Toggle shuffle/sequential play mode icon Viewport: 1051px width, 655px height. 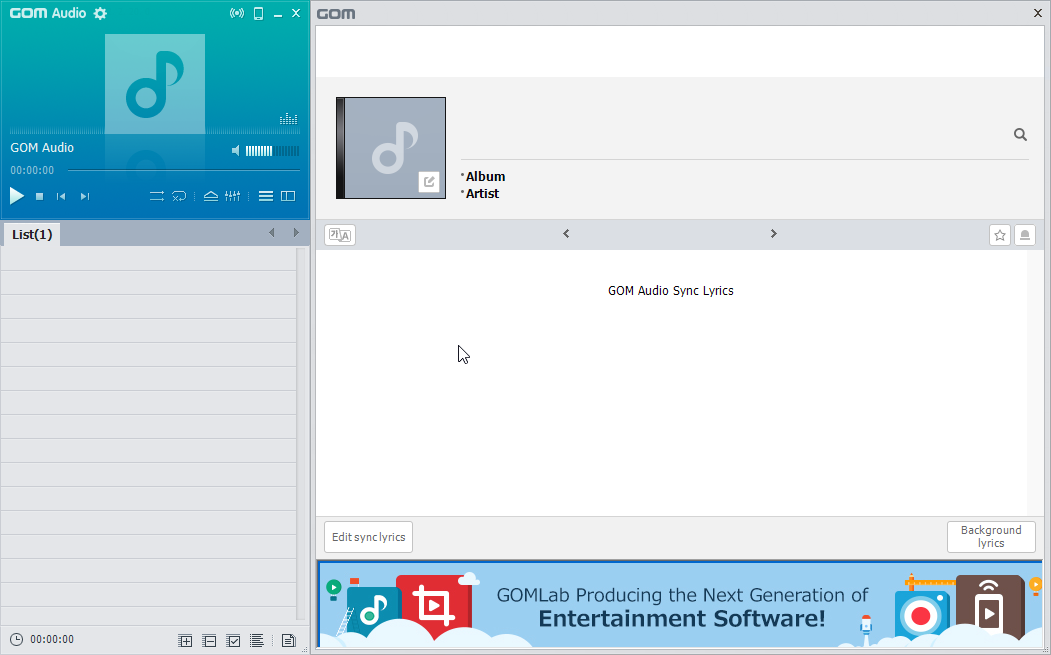tap(157, 196)
